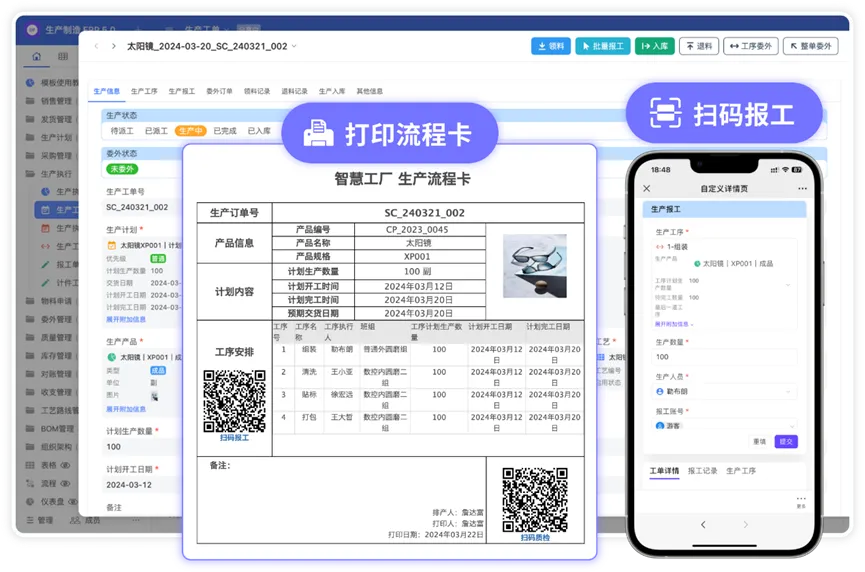The height and width of the screenshot is (572, 865).
Task: Open the red double-arrow item under 生产执行
Action: point(60,246)
